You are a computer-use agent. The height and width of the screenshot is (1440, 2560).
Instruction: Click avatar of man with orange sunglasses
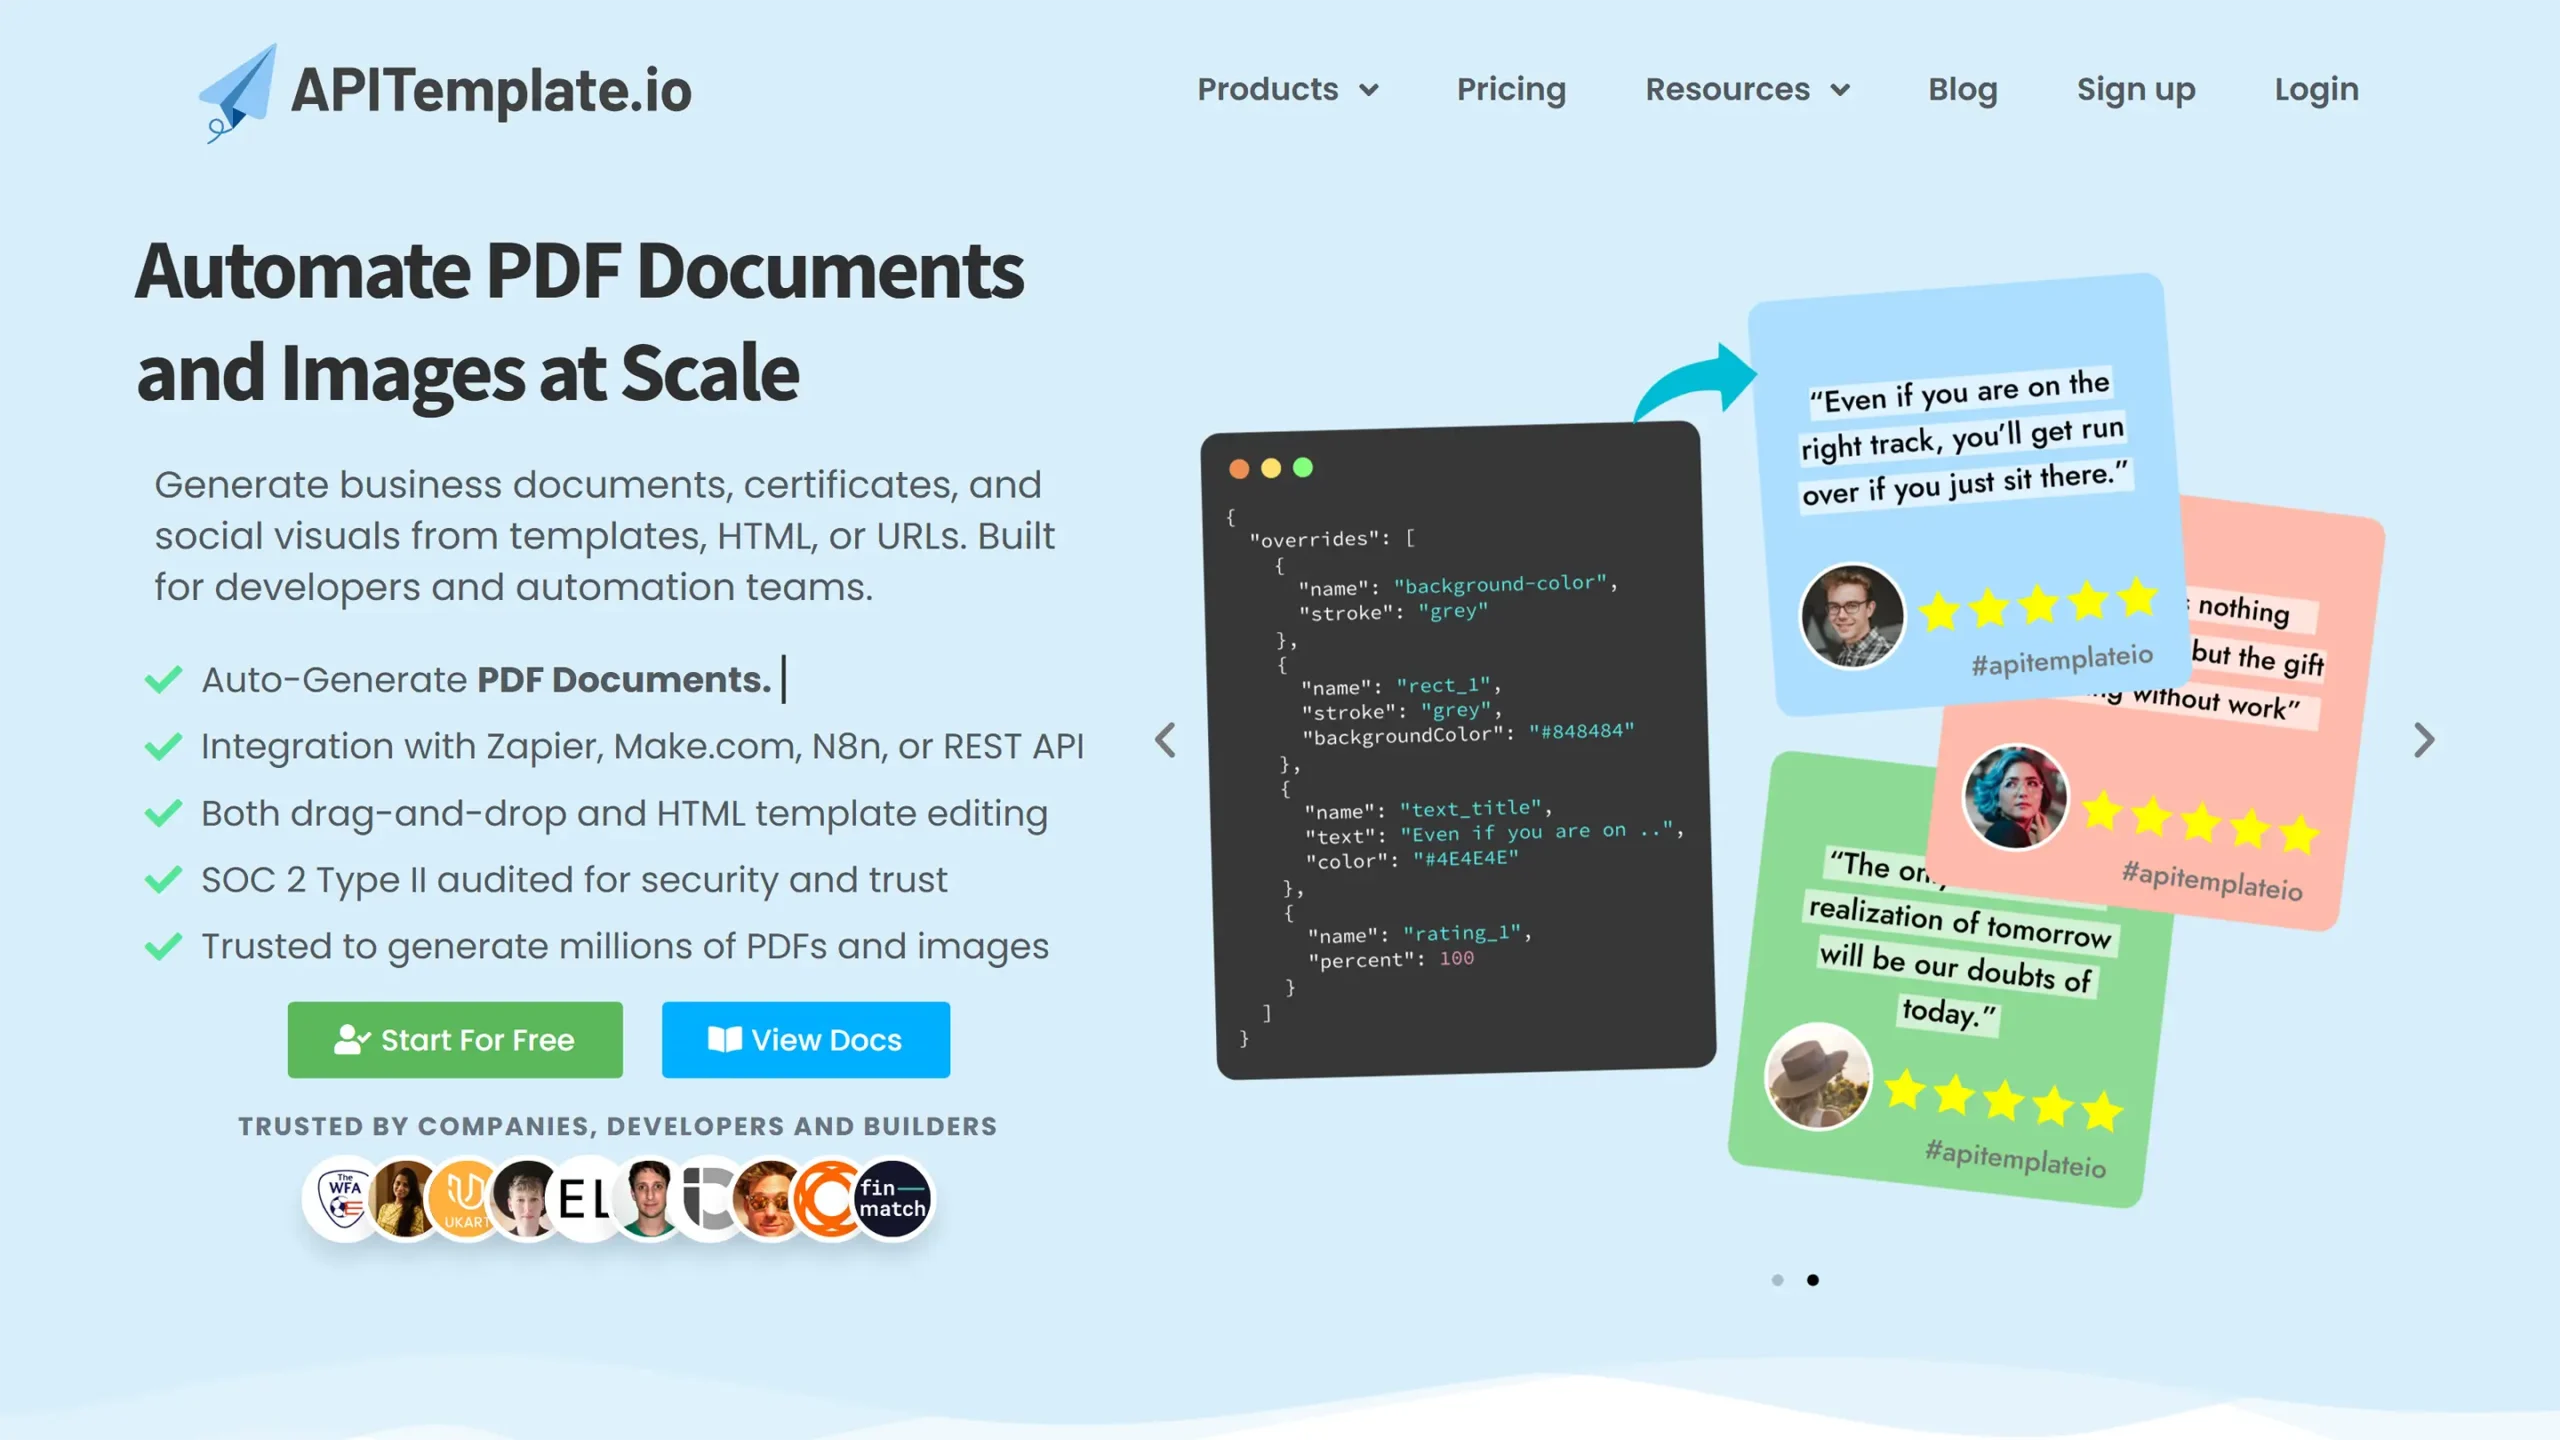pos(768,1198)
